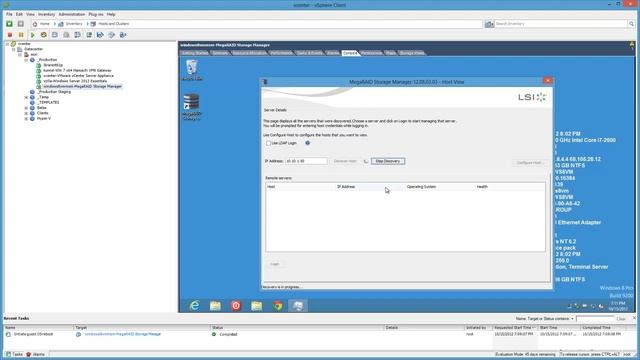The width and height of the screenshot is (640, 360).
Task: Expand the Betas resource pool
Action: pos(27,108)
